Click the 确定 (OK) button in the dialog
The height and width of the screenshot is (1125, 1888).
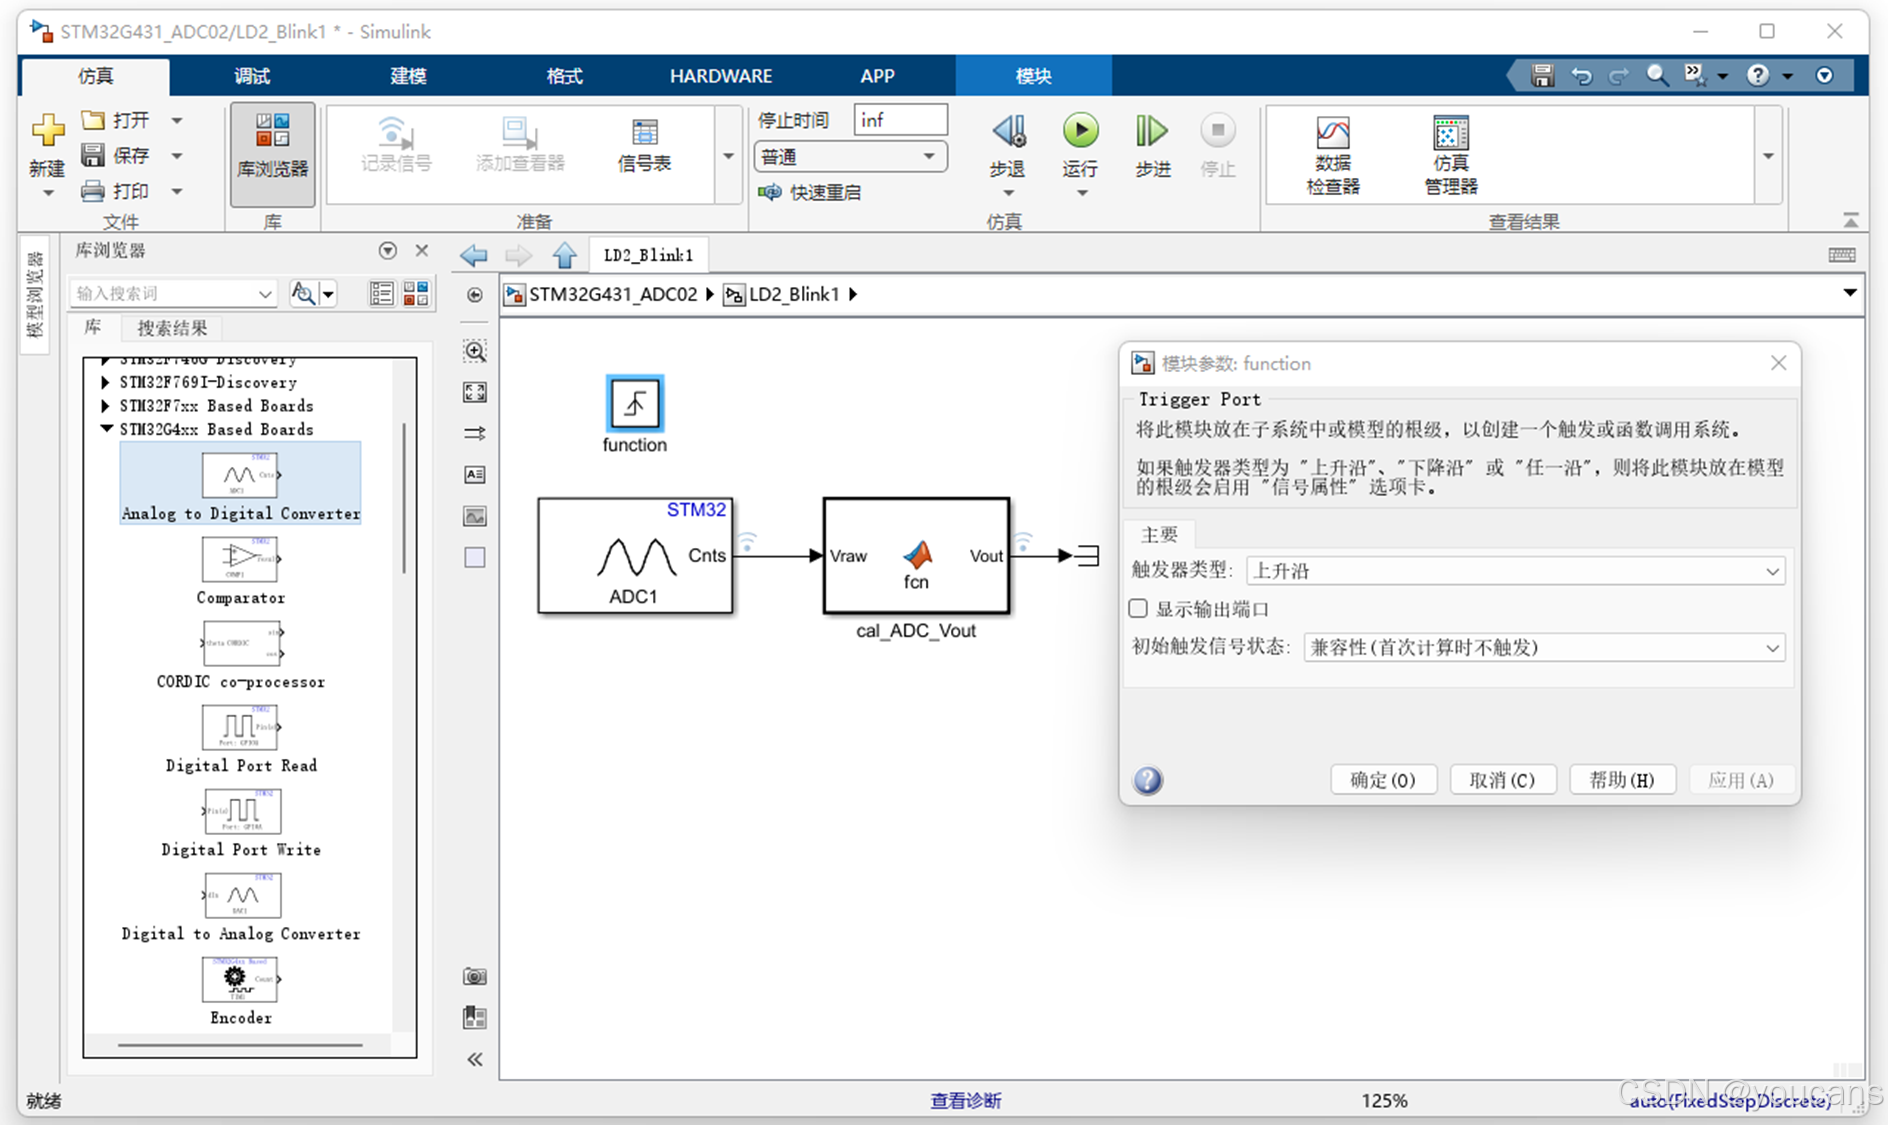point(1383,780)
